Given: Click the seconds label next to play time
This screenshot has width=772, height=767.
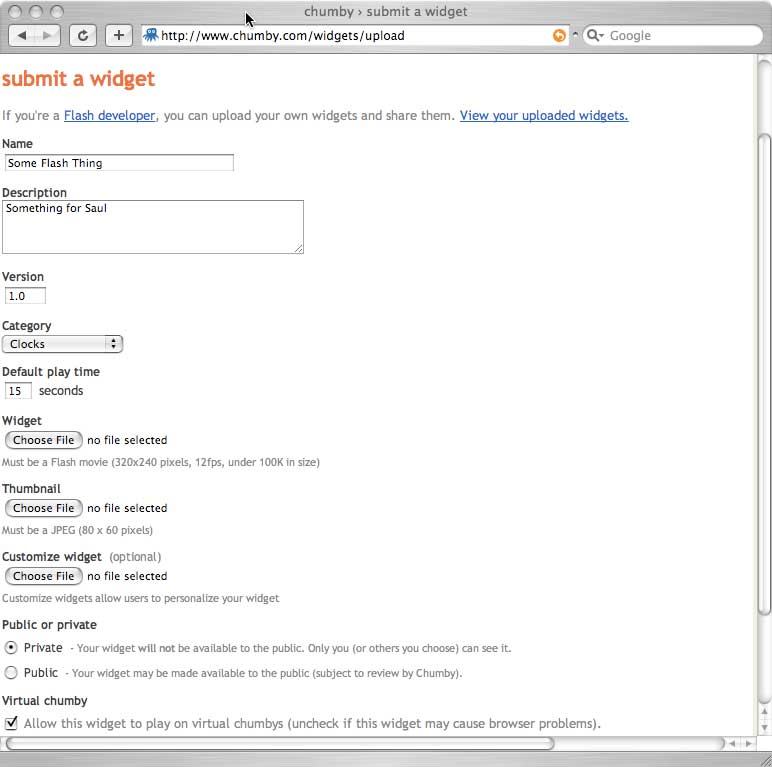Looking at the screenshot, I should click(61, 391).
